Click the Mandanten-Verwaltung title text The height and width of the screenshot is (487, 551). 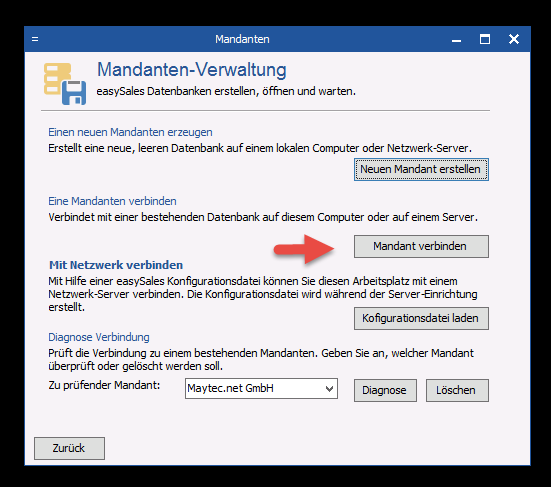(192, 70)
